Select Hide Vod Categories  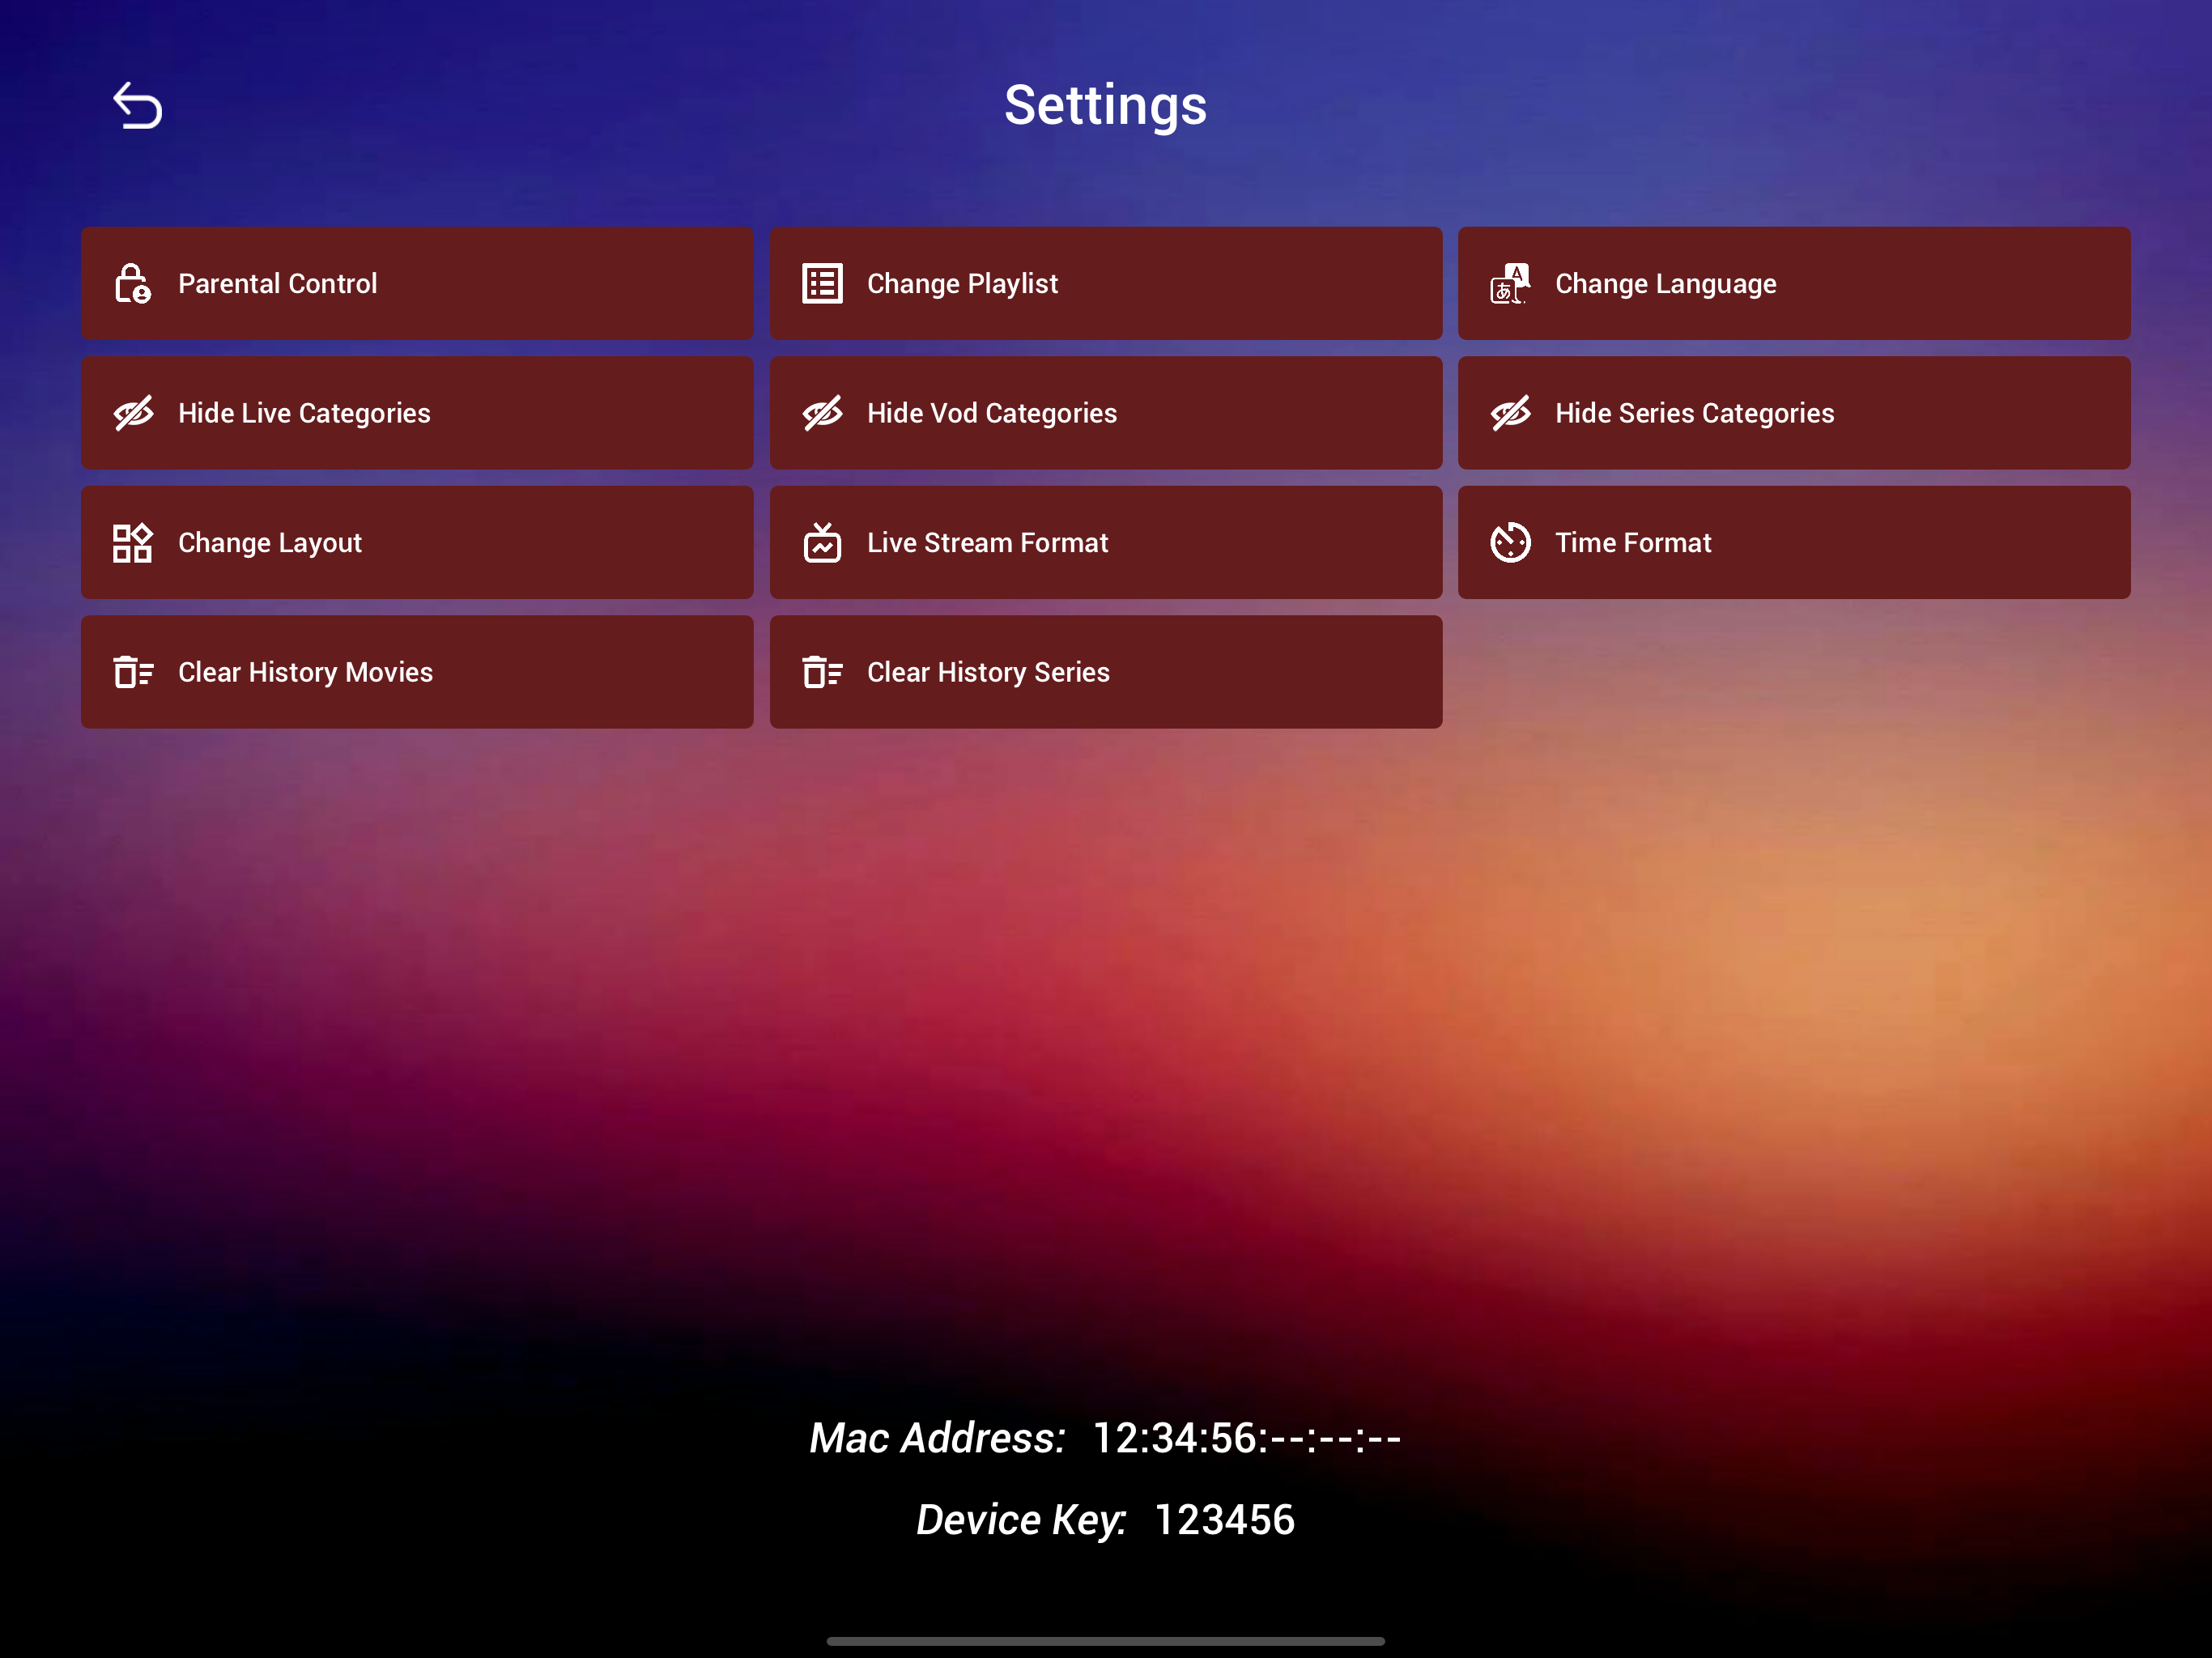click(x=1106, y=413)
